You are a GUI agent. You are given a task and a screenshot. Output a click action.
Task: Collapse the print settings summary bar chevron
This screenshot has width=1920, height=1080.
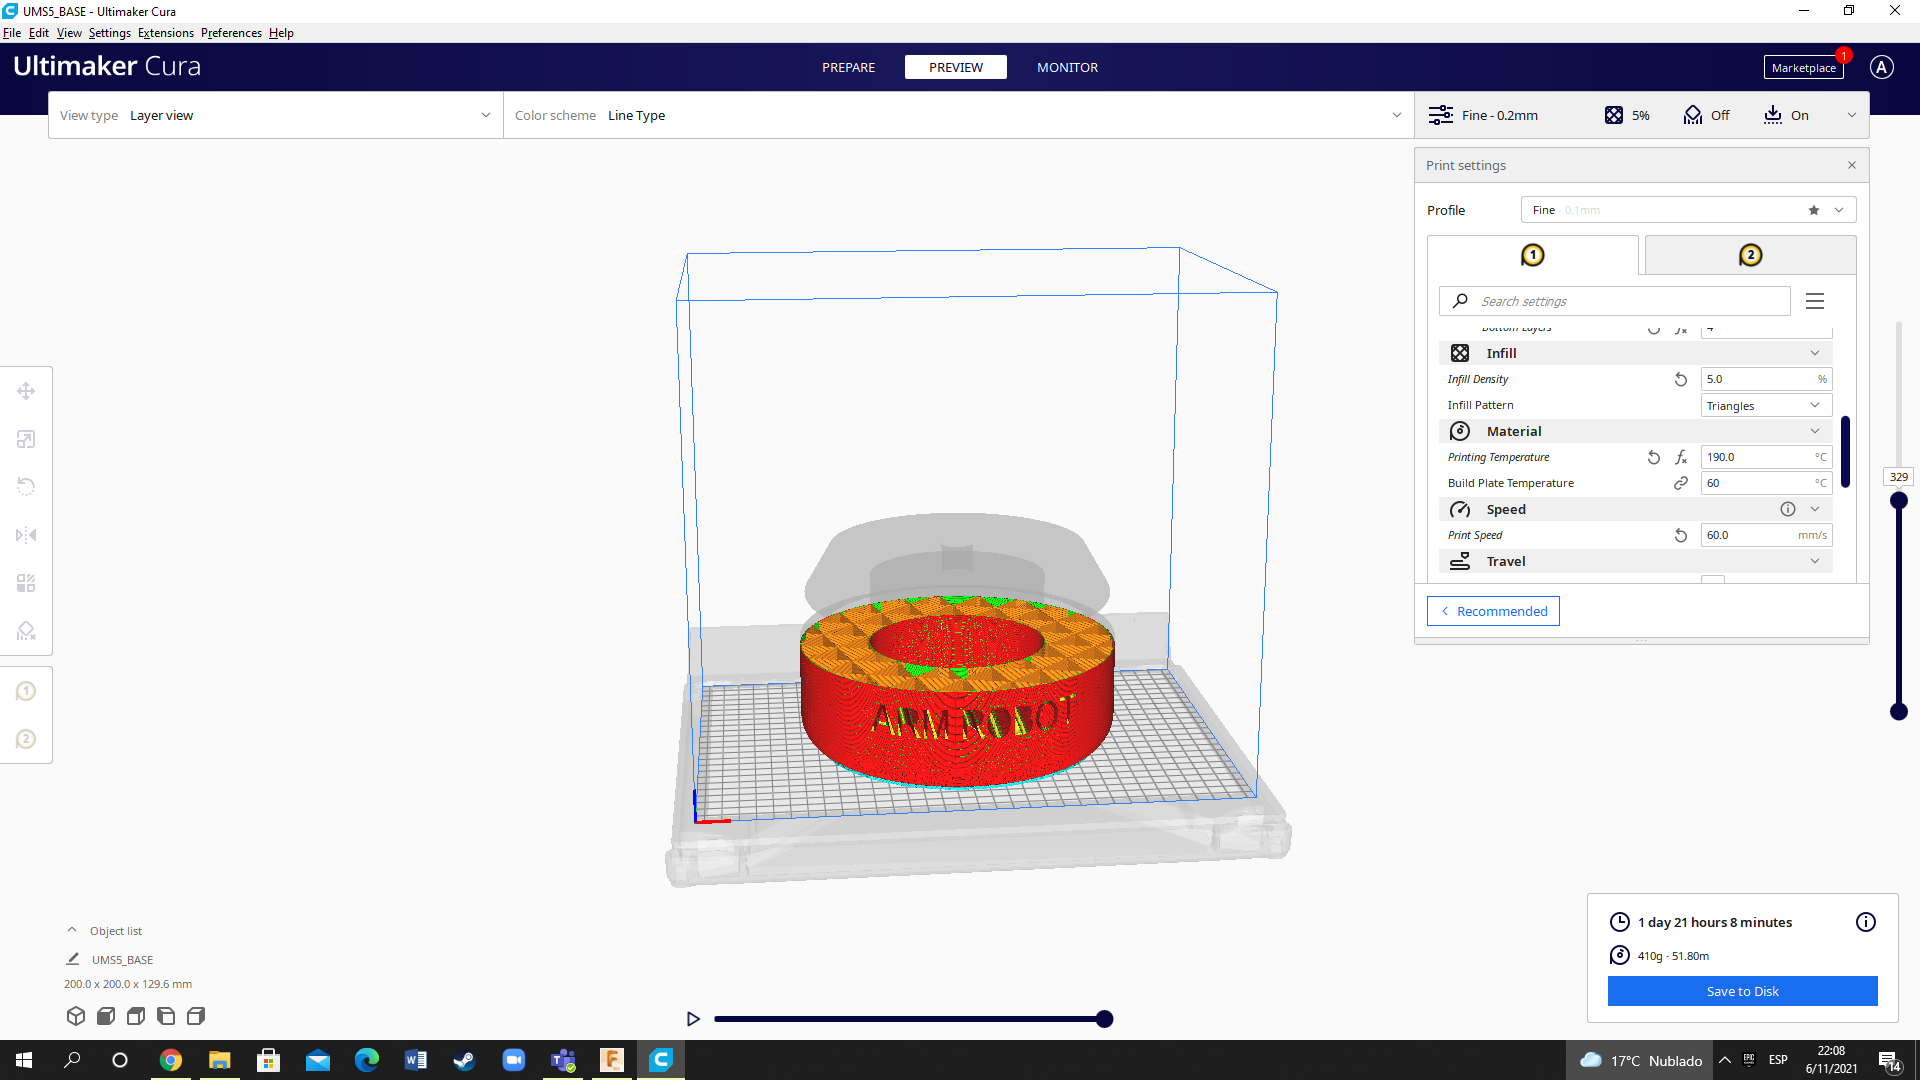coord(1851,115)
